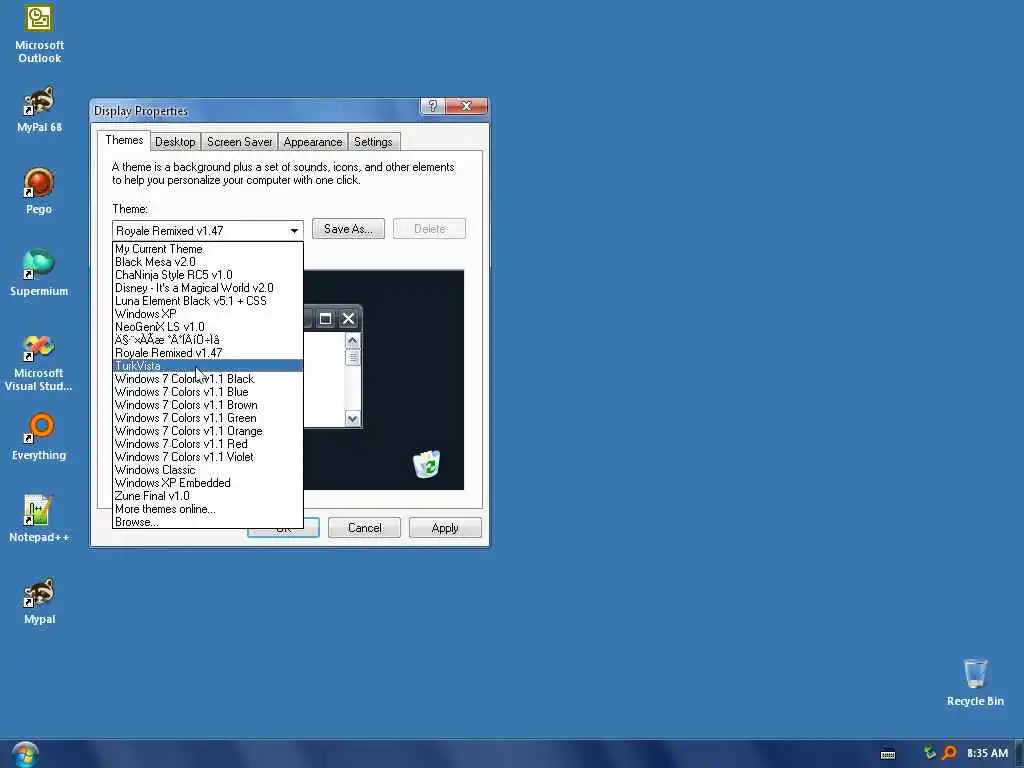The image size is (1024, 768).
Task: Choose My Current Theme from list
Action: [208, 249]
